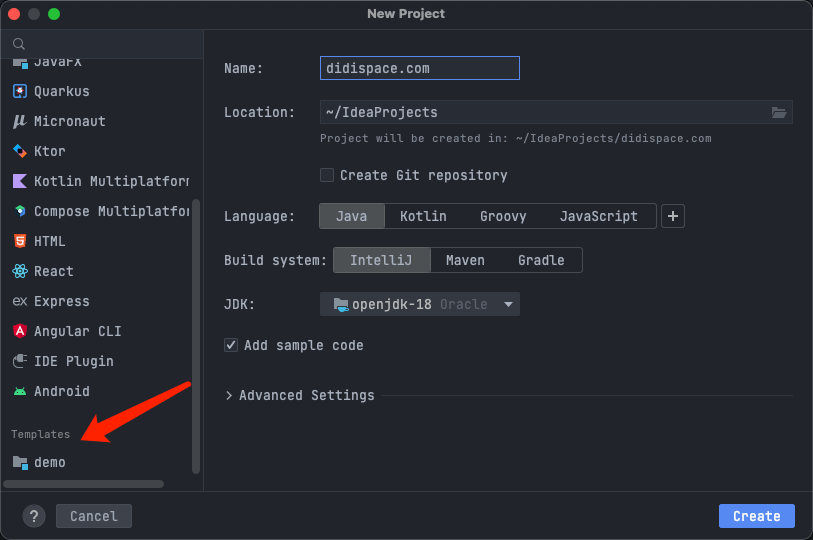Open the help question mark button
Viewport: 813px width, 540px height.
pyautogui.click(x=35, y=516)
